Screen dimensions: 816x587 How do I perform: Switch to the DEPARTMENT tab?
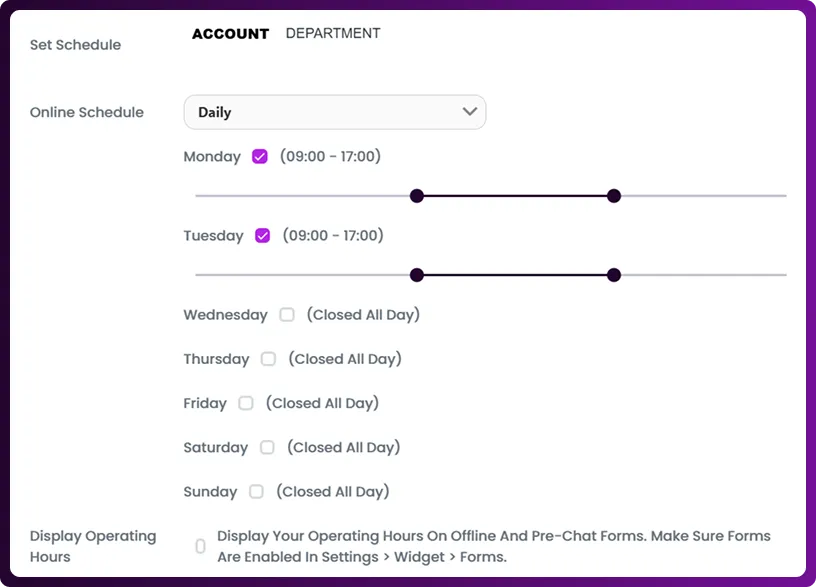click(333, 33)
